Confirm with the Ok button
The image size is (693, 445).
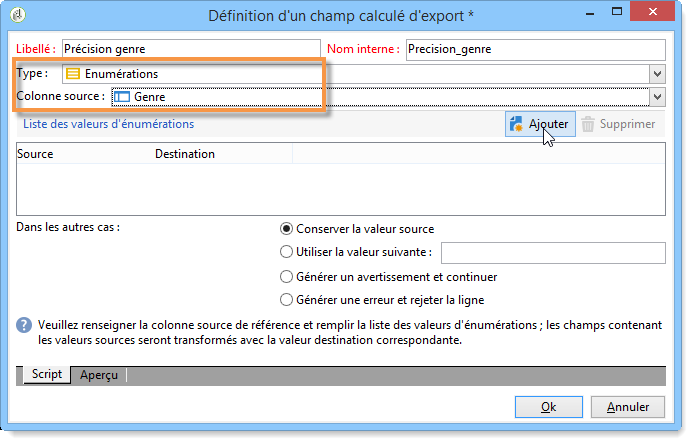tap(548, 407)
